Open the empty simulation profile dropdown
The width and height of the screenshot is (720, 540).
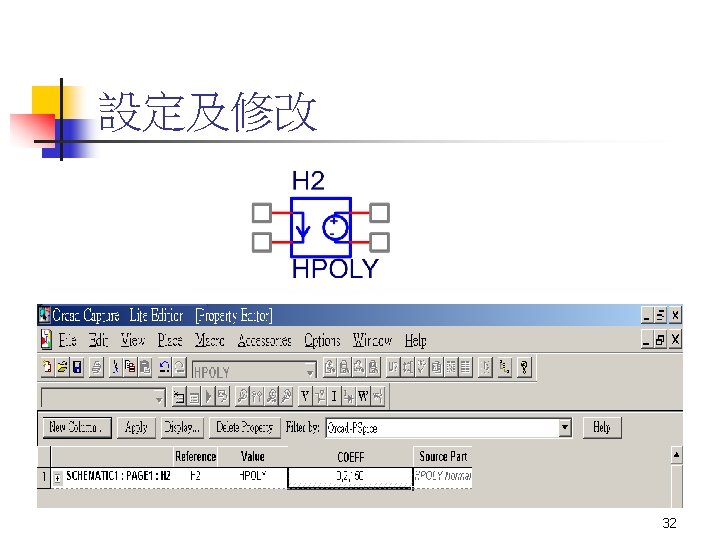[159, 399]
